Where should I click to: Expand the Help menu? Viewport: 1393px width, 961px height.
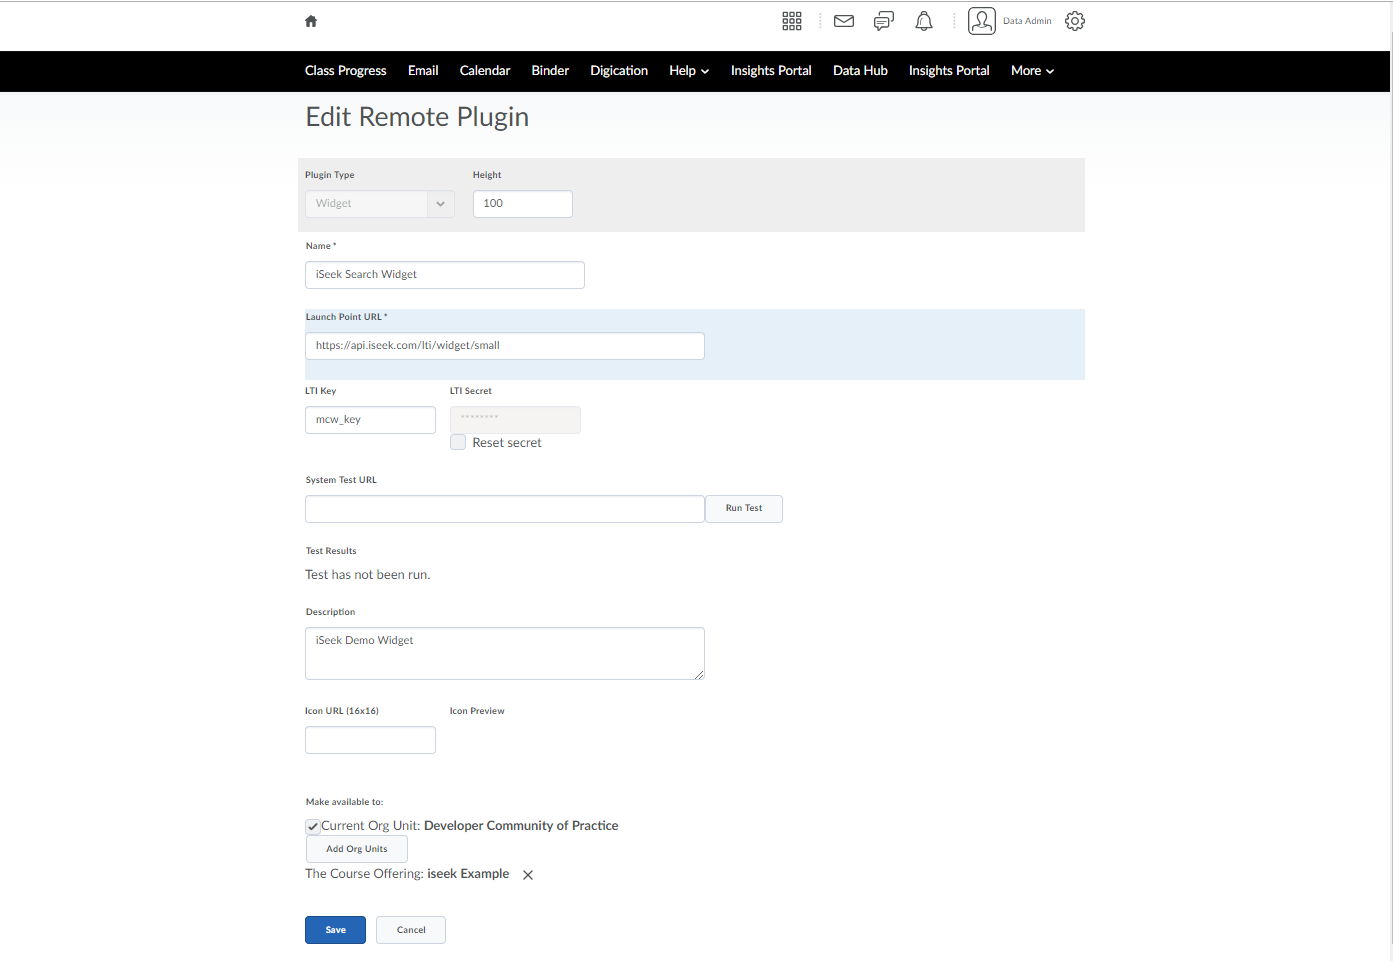(689, 71)
